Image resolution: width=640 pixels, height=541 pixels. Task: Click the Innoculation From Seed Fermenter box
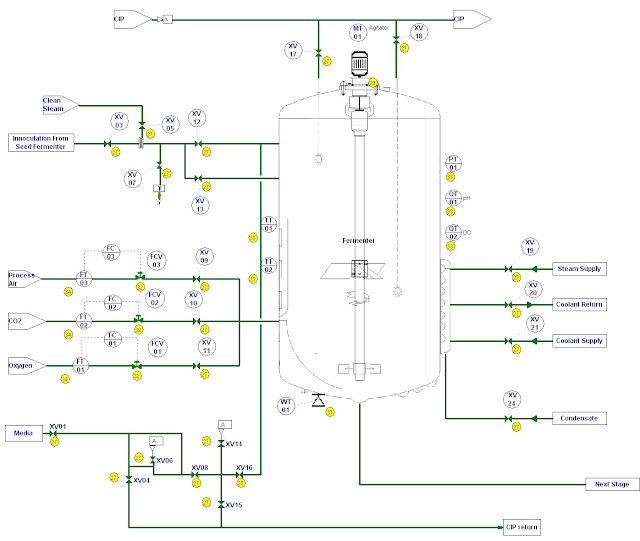coord(41,142)
